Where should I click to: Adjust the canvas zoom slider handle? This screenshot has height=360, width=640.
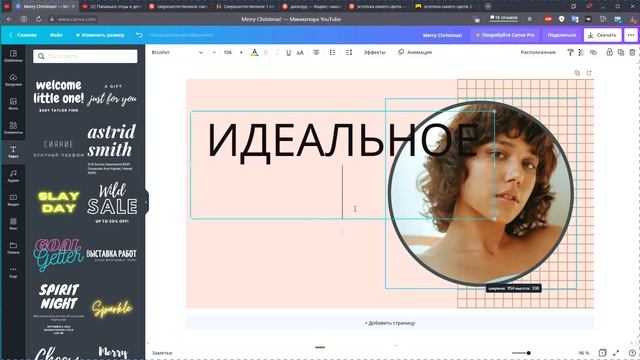[528, 353]
